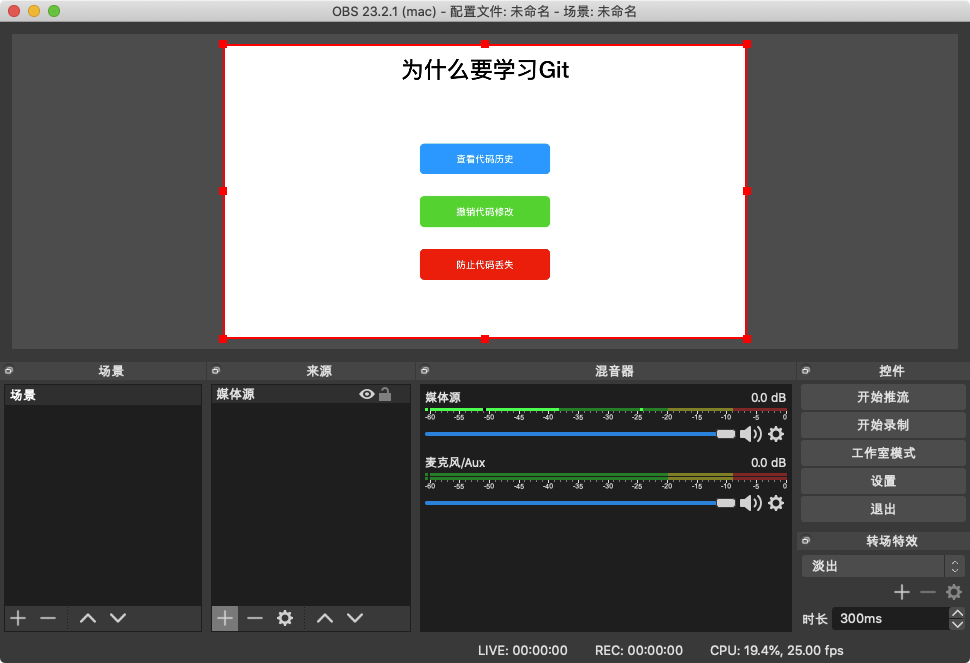
Task: Click the 300ms duration field
Action: 890,618
